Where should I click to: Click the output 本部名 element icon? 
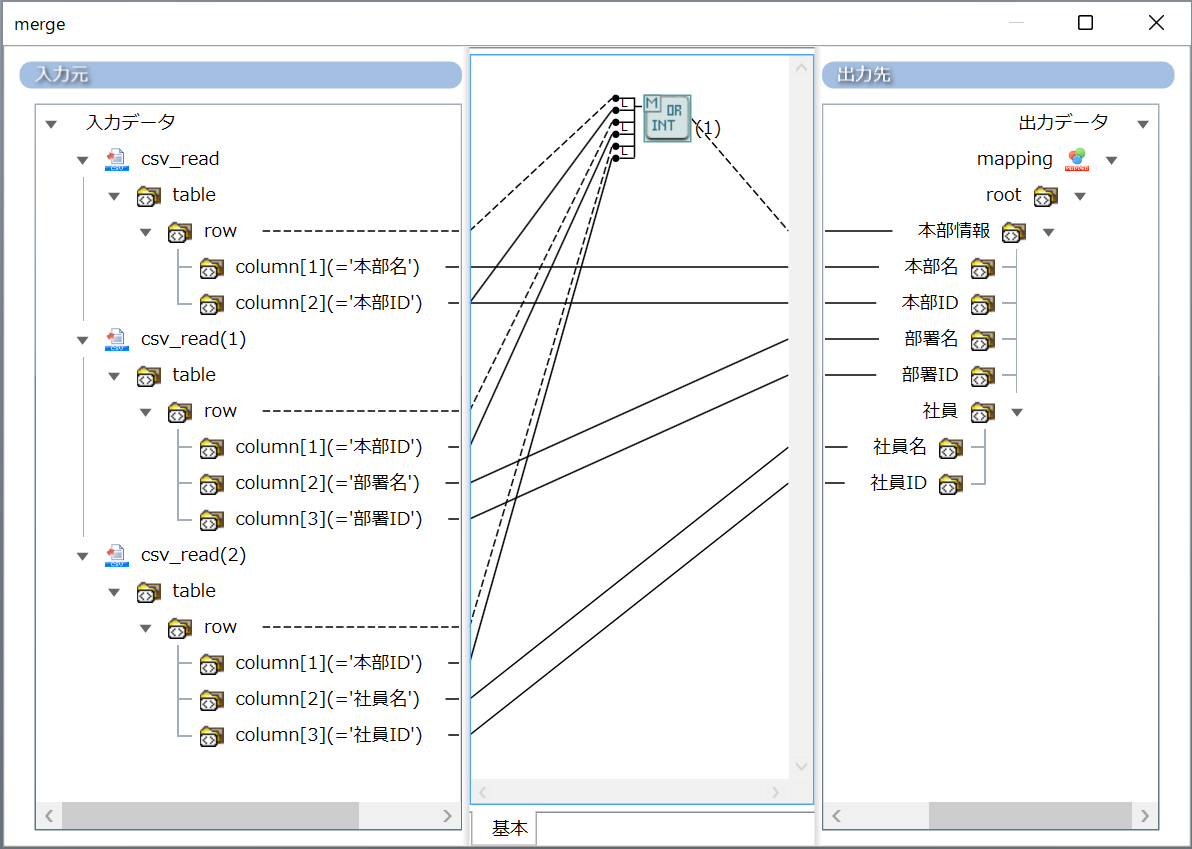click(x=982, y=268)
